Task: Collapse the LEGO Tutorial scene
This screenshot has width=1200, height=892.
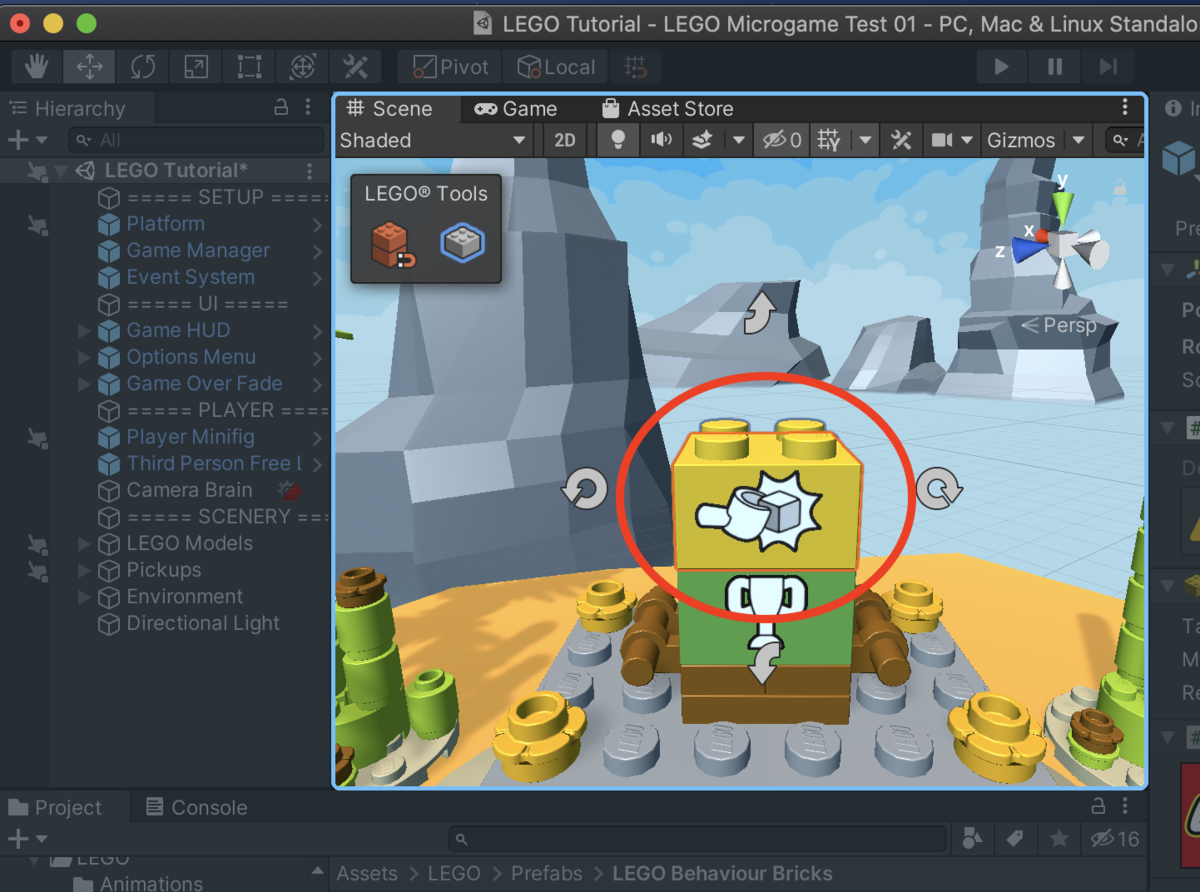Action: [x=62, y=171]
